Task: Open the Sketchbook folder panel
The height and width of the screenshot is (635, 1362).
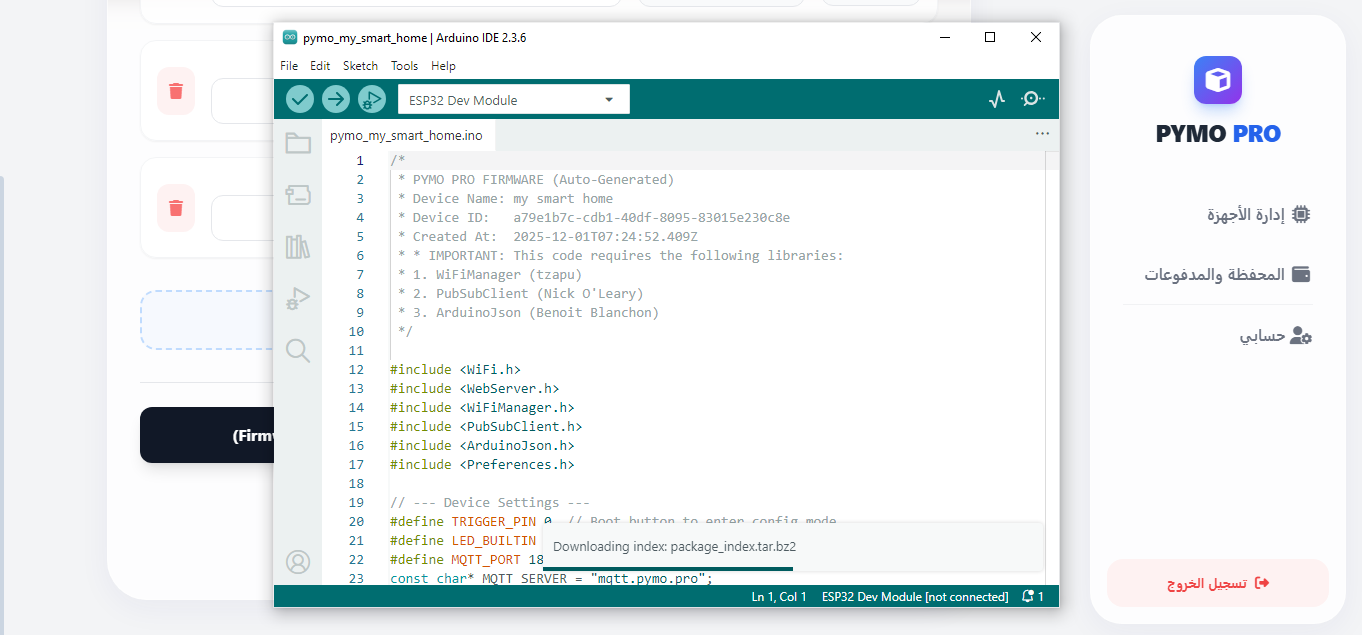Action: 298,143
